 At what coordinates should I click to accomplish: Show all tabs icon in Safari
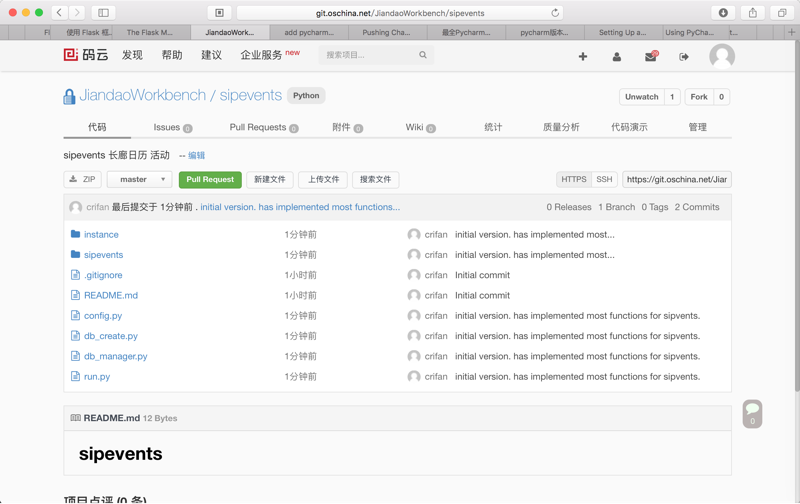coord(782,13)
